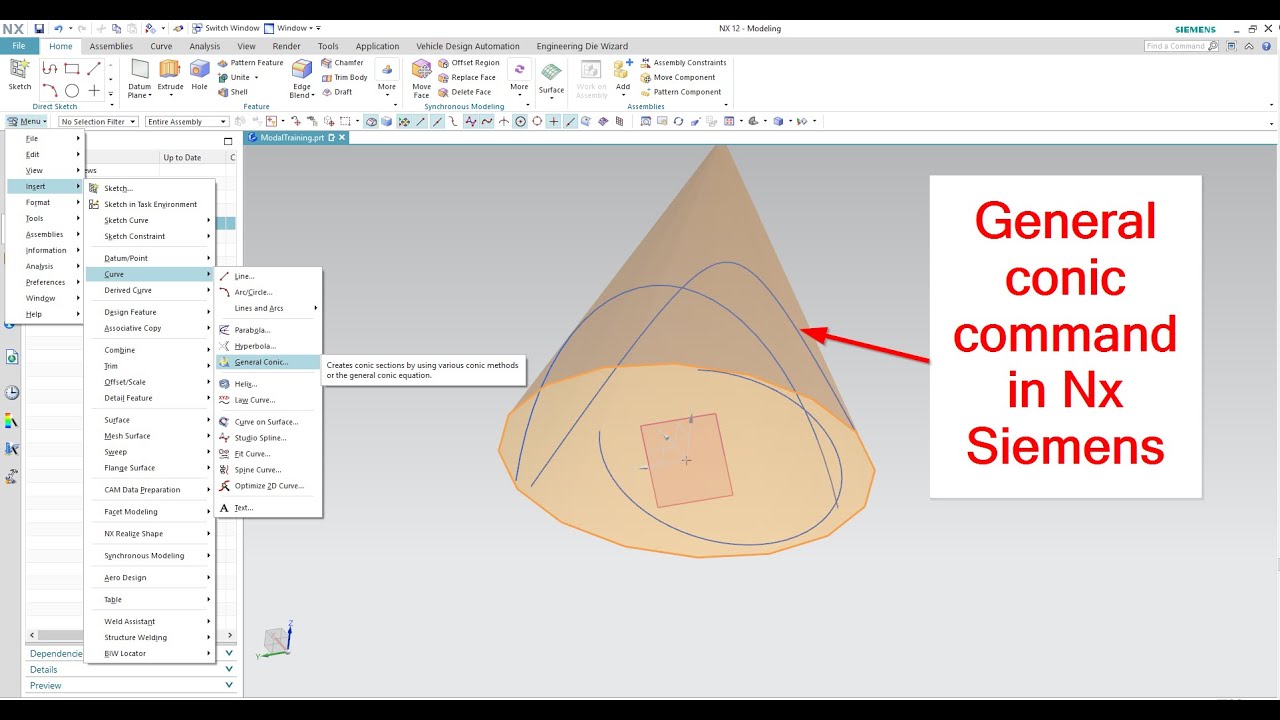1280x720 pixels.
Task: Select the arc sketch tool
Action: click(50, 91)
